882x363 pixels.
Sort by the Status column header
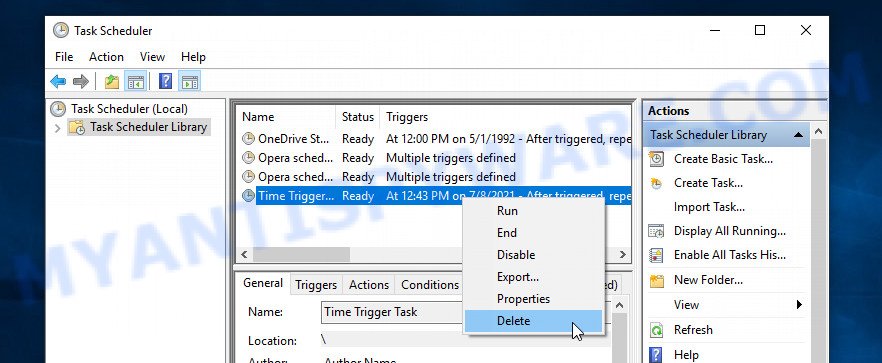point(358,117)
